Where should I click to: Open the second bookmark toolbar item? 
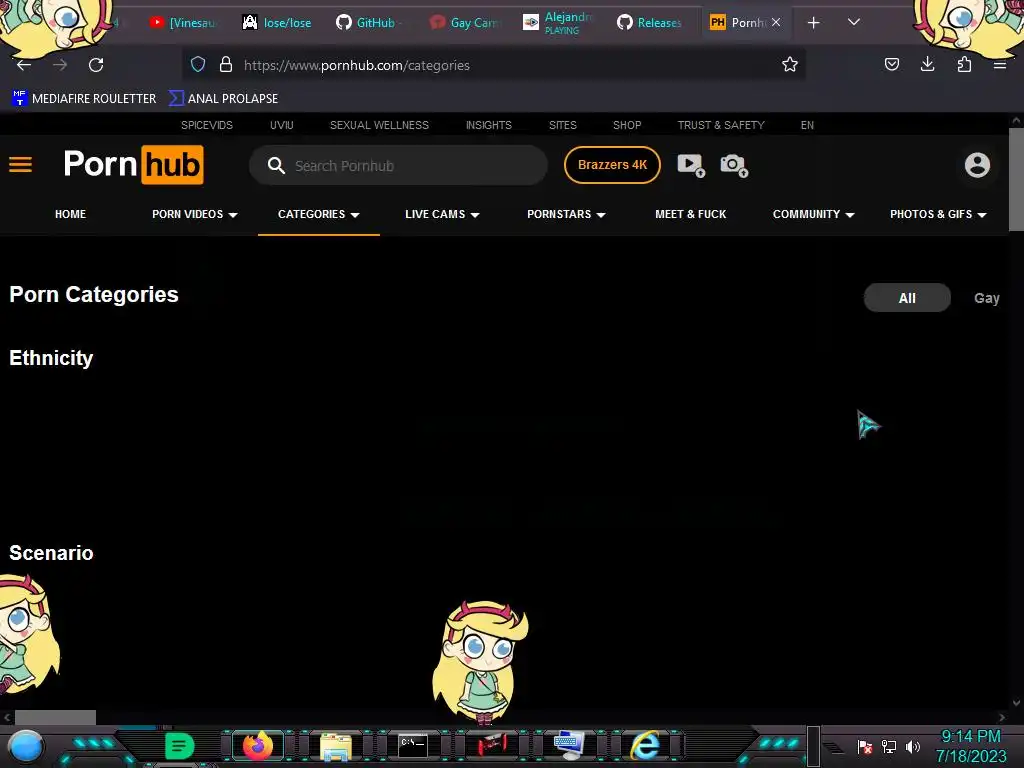[223, 99]
